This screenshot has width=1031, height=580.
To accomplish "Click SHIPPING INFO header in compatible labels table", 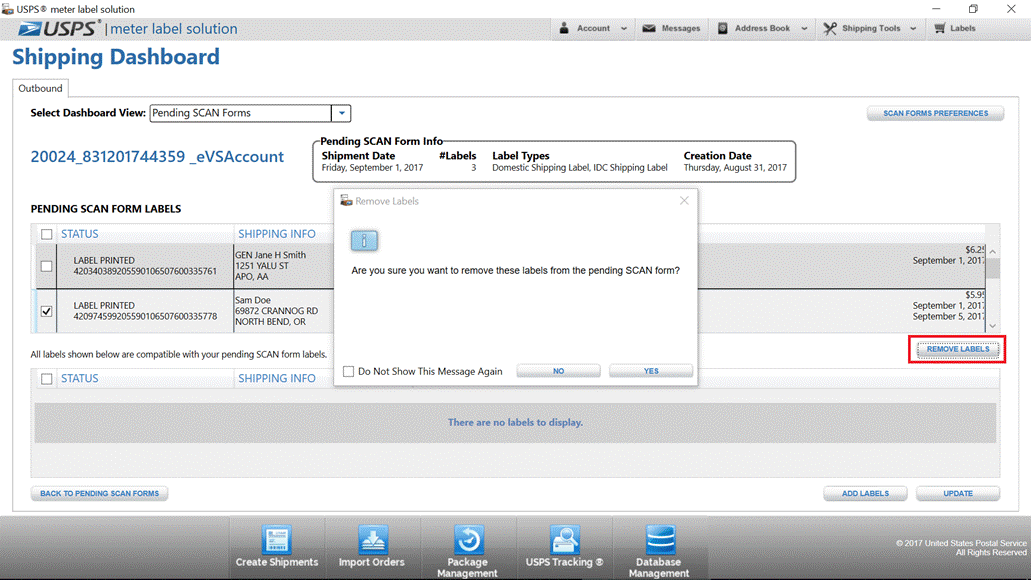I will [277, 379].
